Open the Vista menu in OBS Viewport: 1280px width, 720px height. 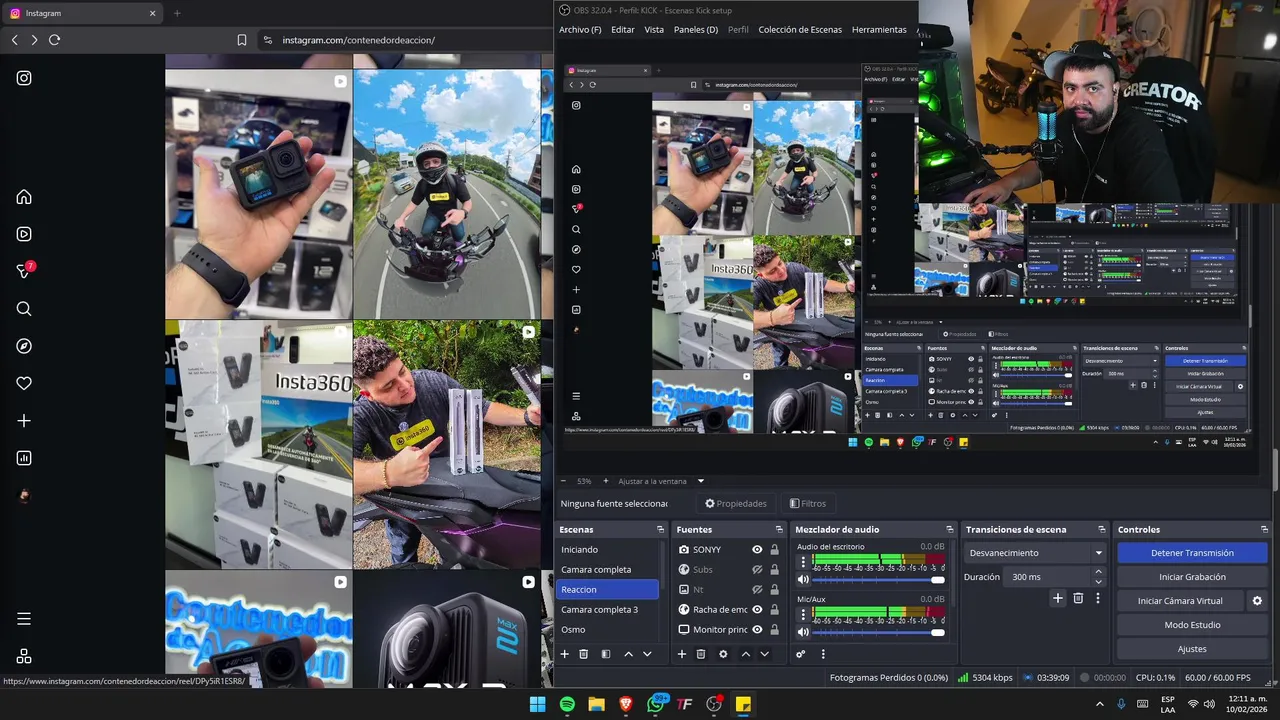pos(654,30)
